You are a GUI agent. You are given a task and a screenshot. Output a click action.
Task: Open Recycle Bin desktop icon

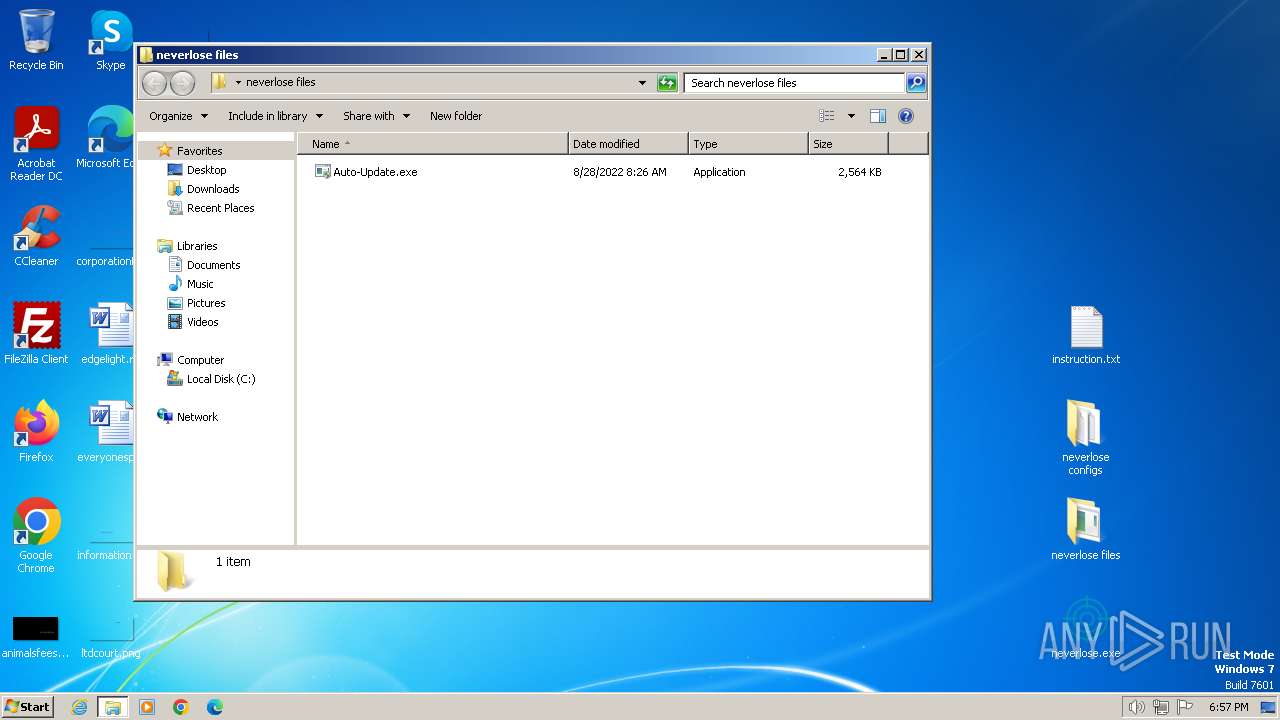pyautogui.click(x=36, y=40)
